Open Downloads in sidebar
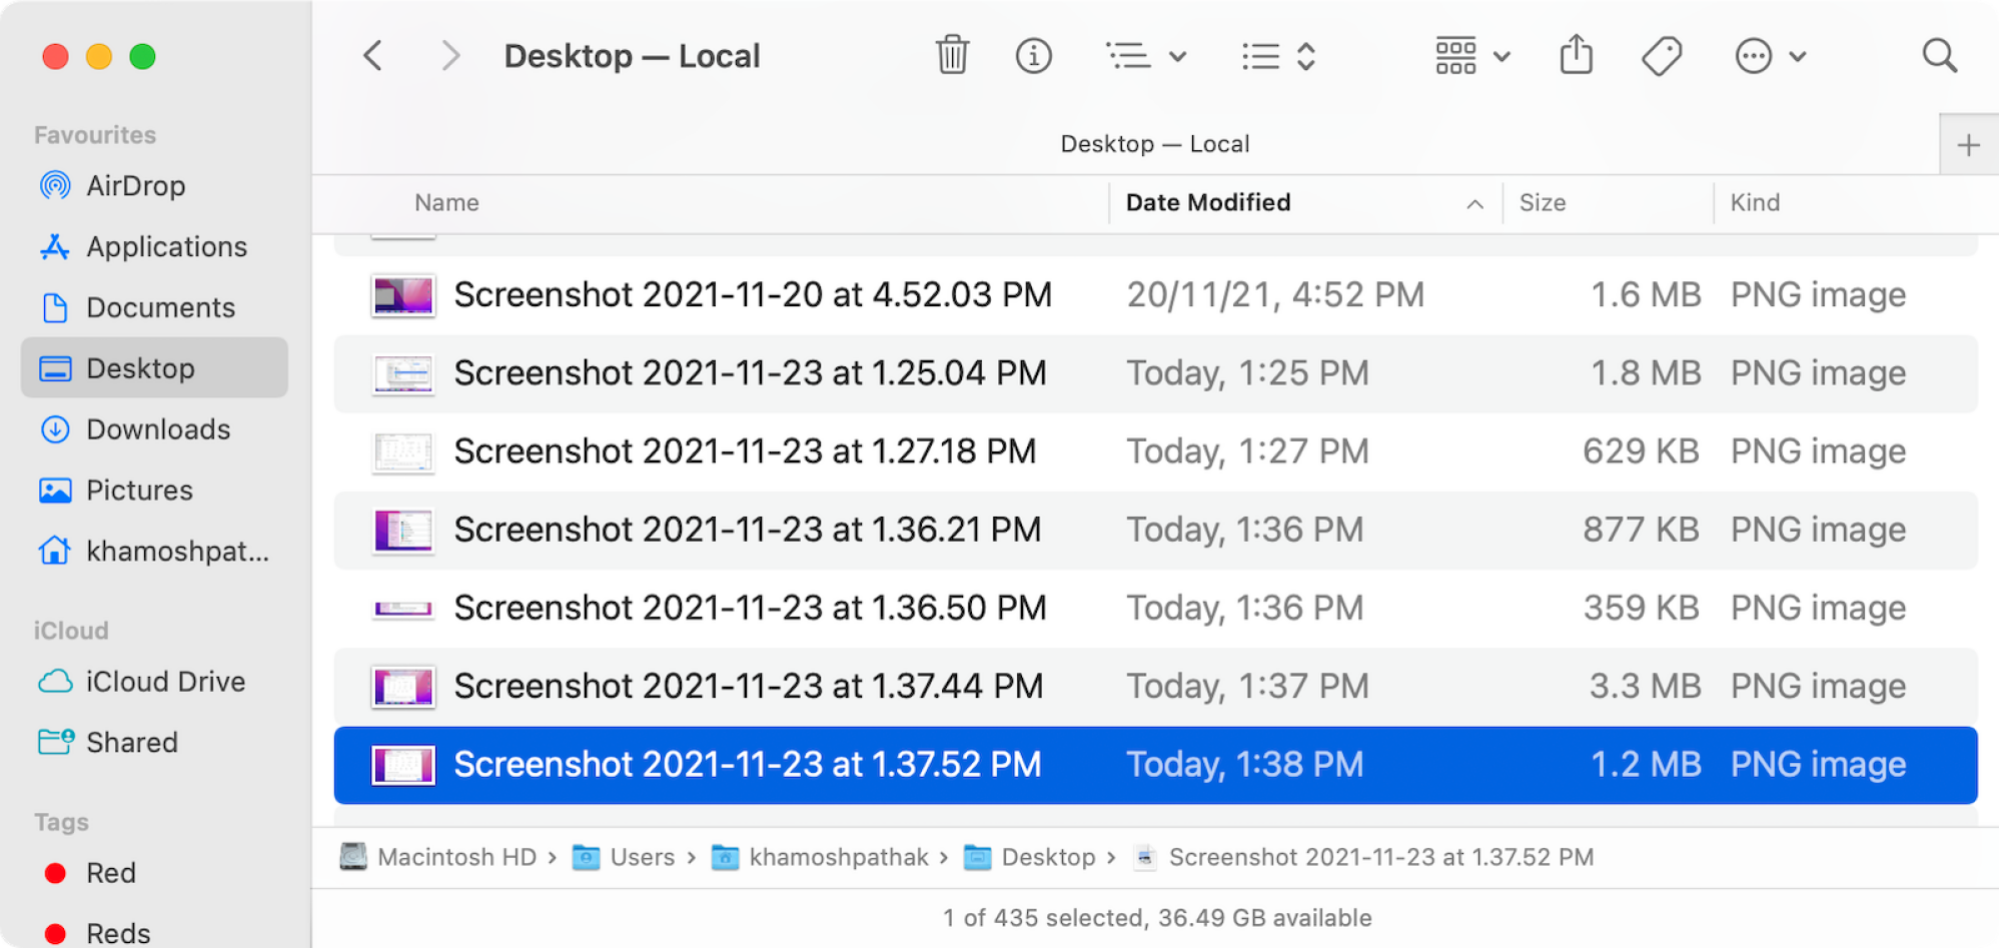This screenshot has width=1999, height=948. coord(154,430)
